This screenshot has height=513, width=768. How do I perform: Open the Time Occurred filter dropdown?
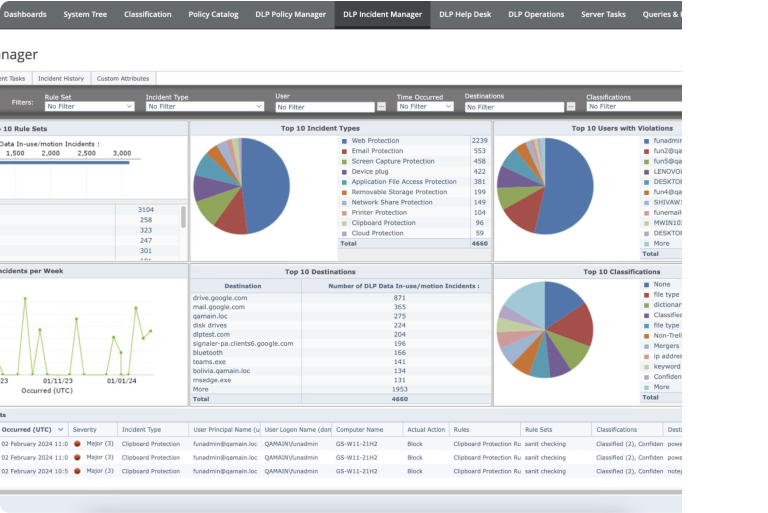coord(425,106)
